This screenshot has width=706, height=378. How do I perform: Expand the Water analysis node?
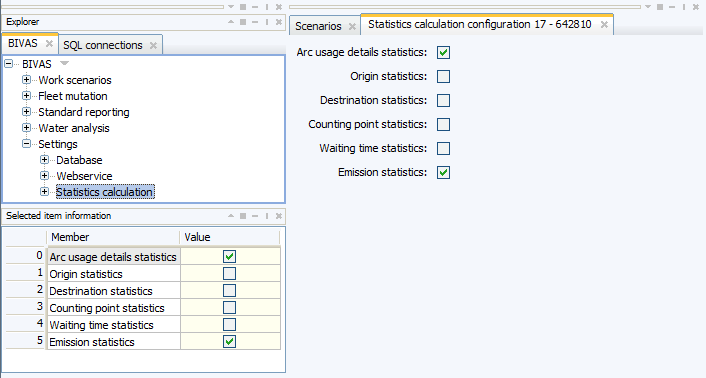coord(27,128)
